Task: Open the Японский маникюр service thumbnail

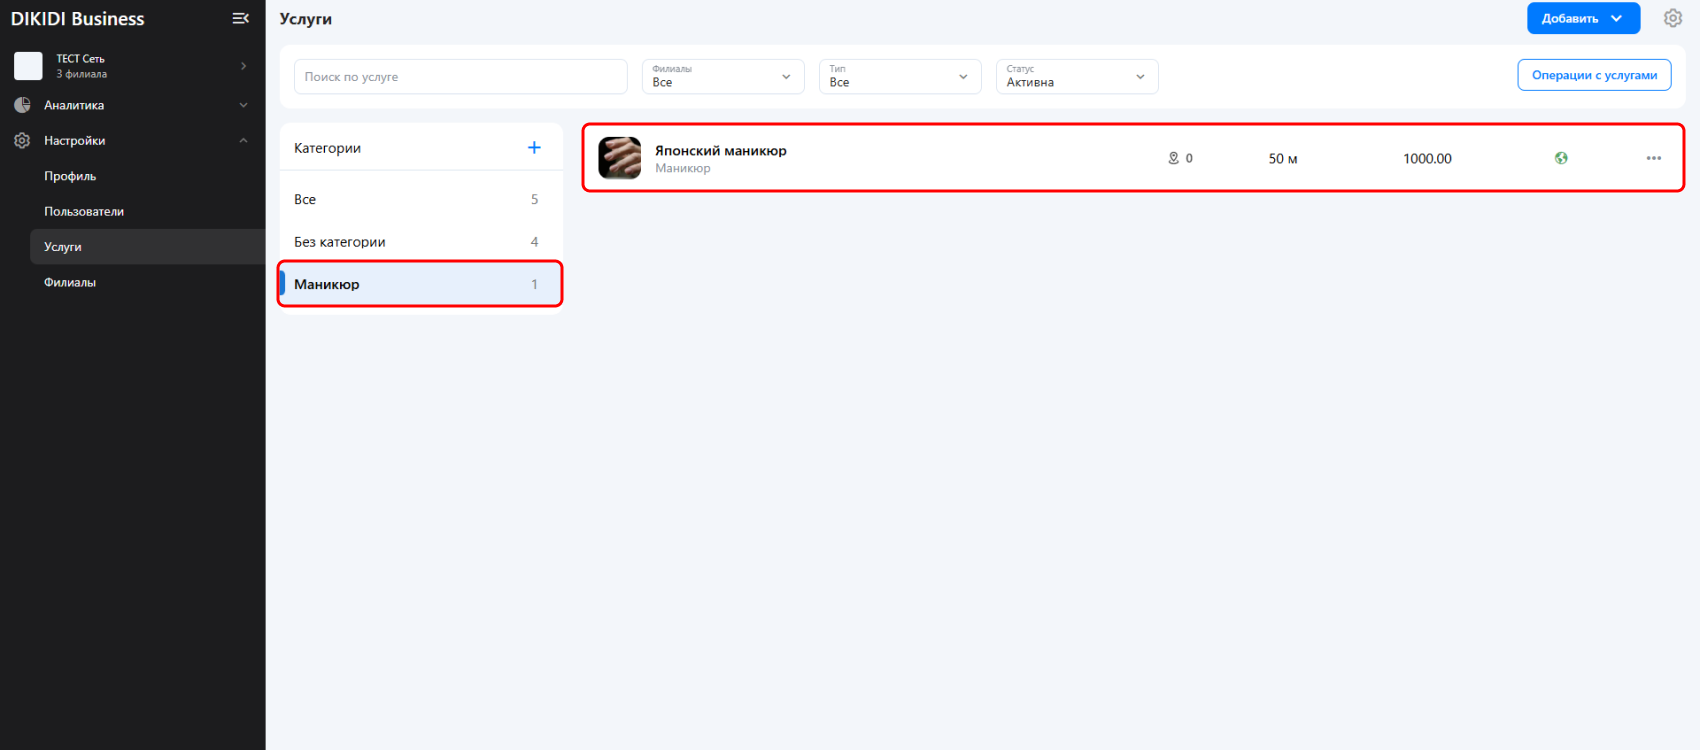Action: (619, 158)
